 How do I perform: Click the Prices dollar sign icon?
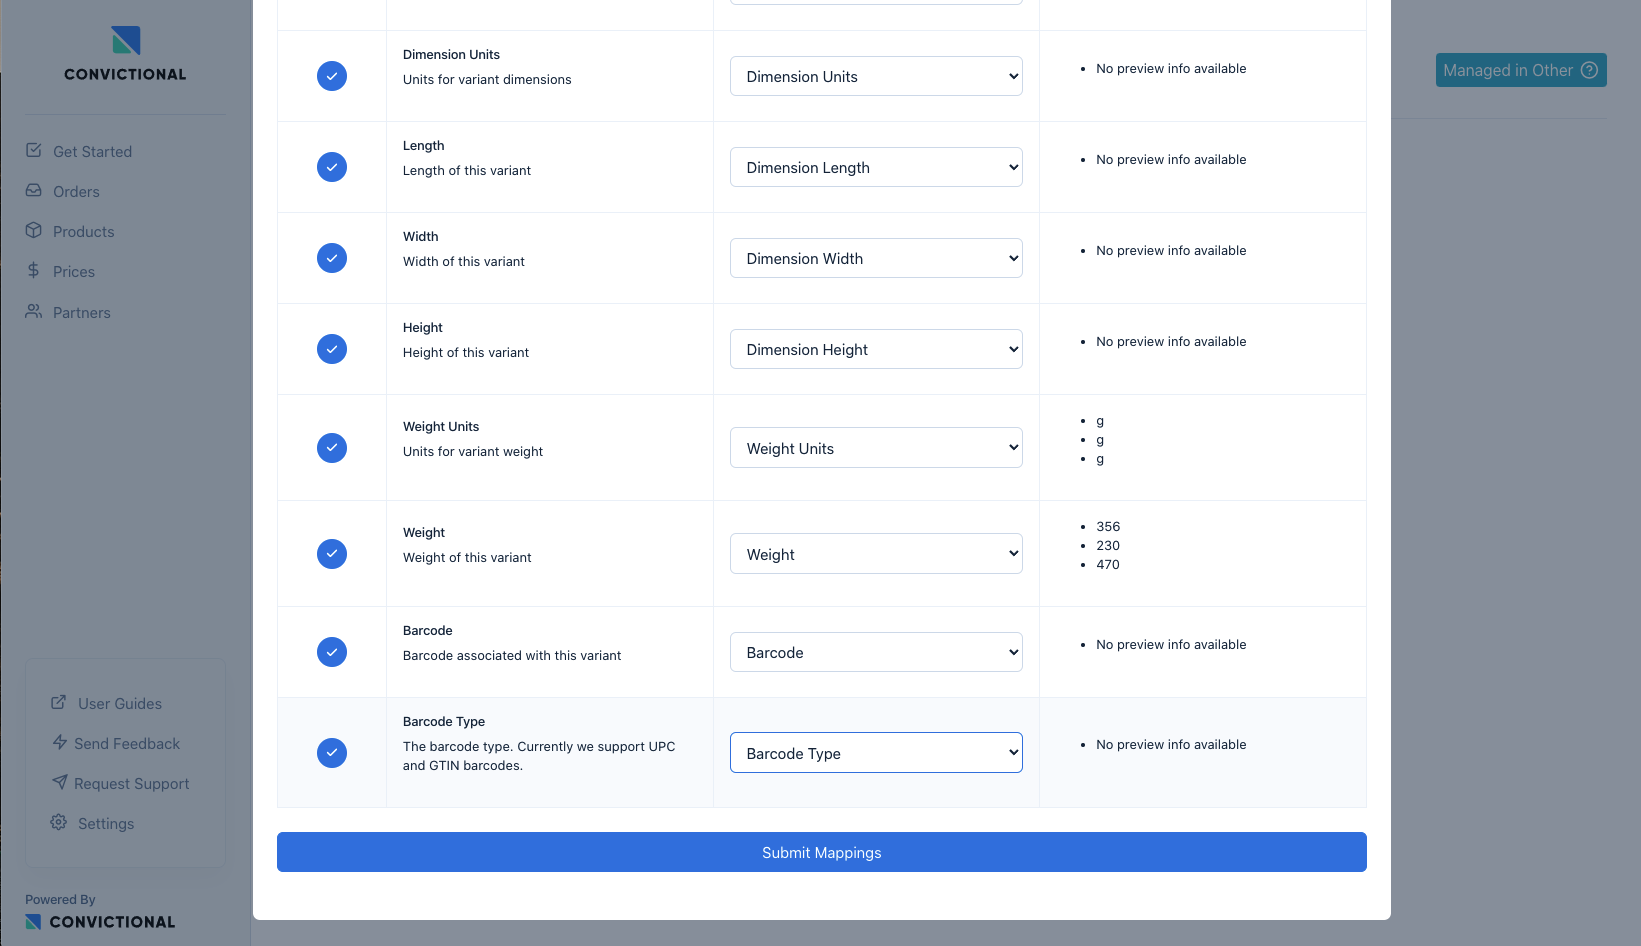(34, 270)
